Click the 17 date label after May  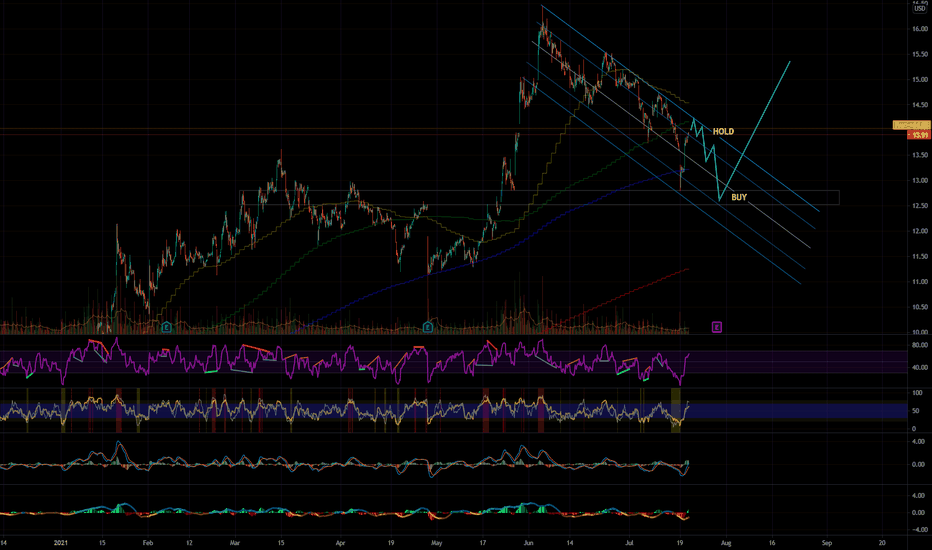[x=483, y=542]
